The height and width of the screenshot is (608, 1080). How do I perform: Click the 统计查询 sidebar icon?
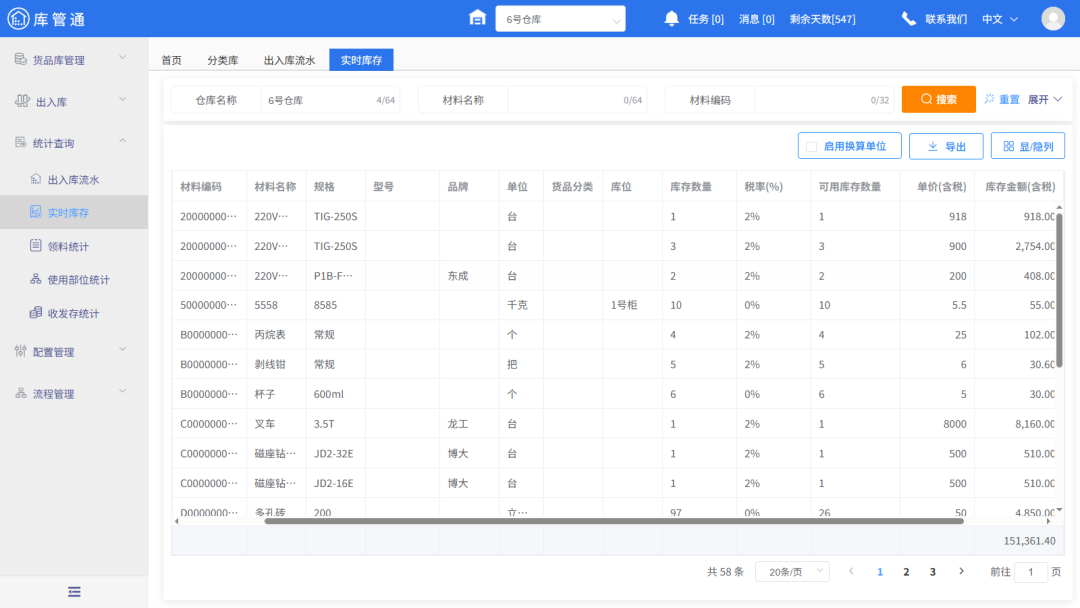(x=21, y=143)
